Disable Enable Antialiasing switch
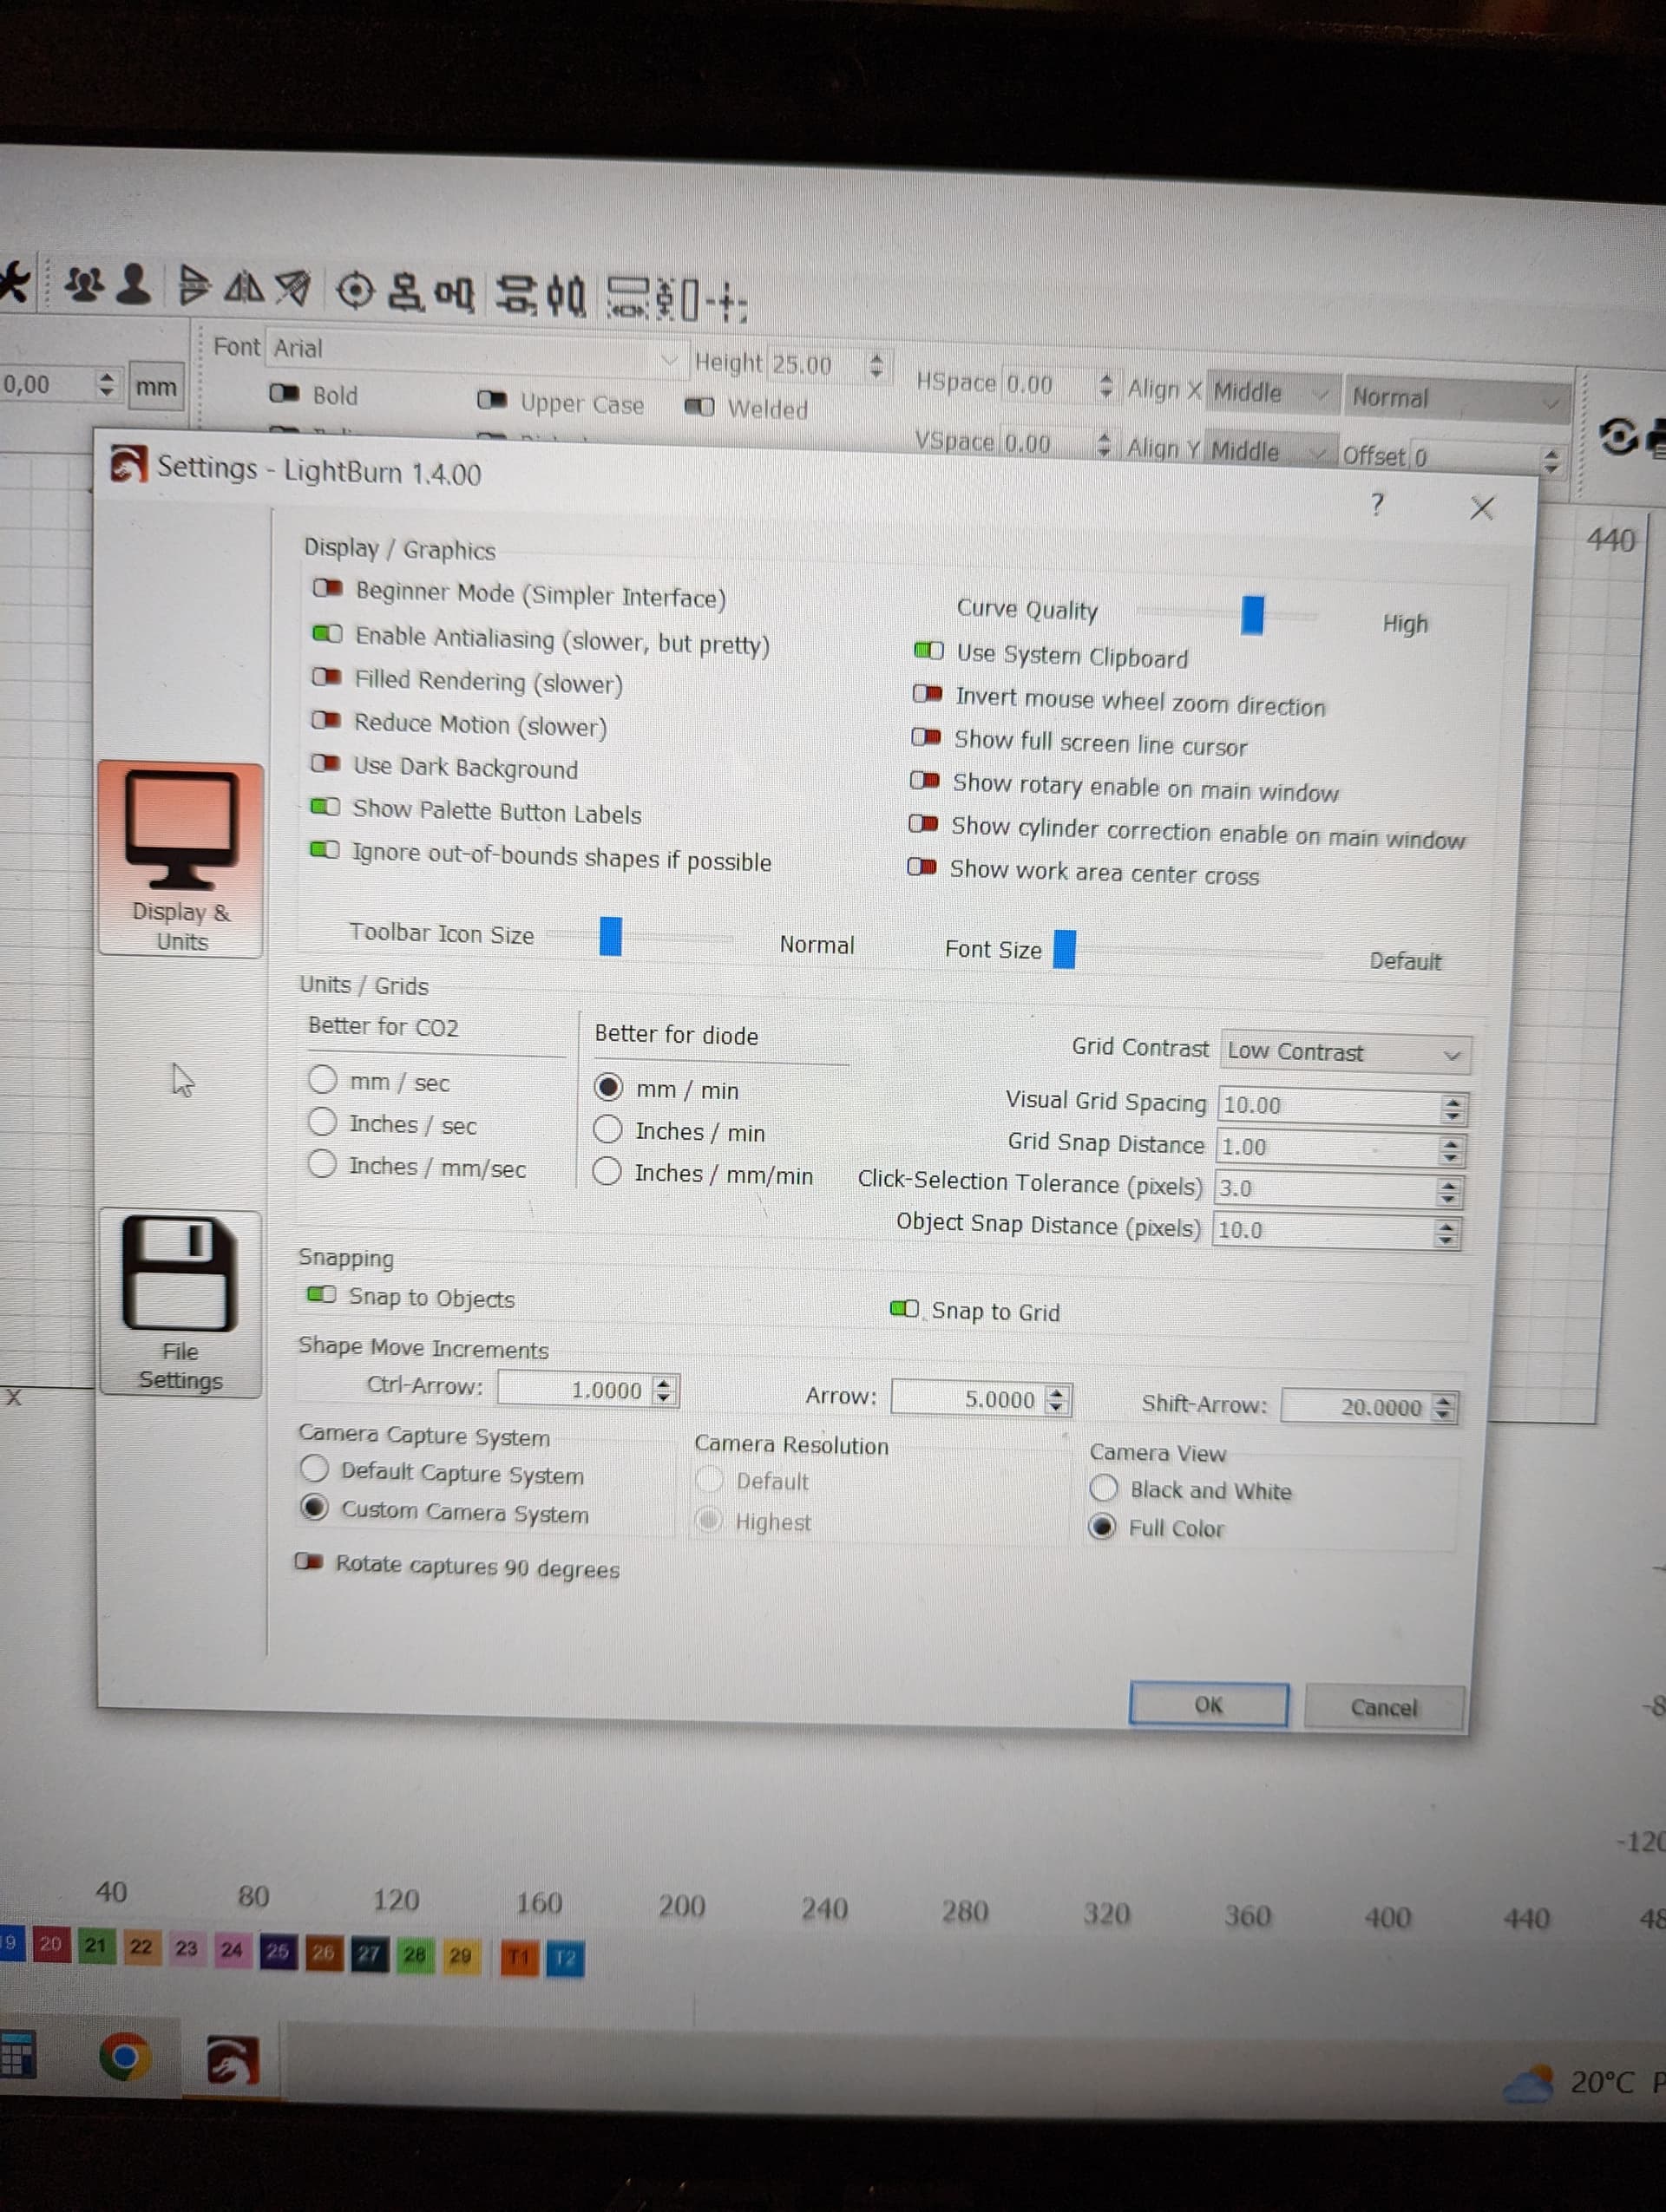The width and height of the screenshot is (1666, 2212). click(x=327, y=634)
